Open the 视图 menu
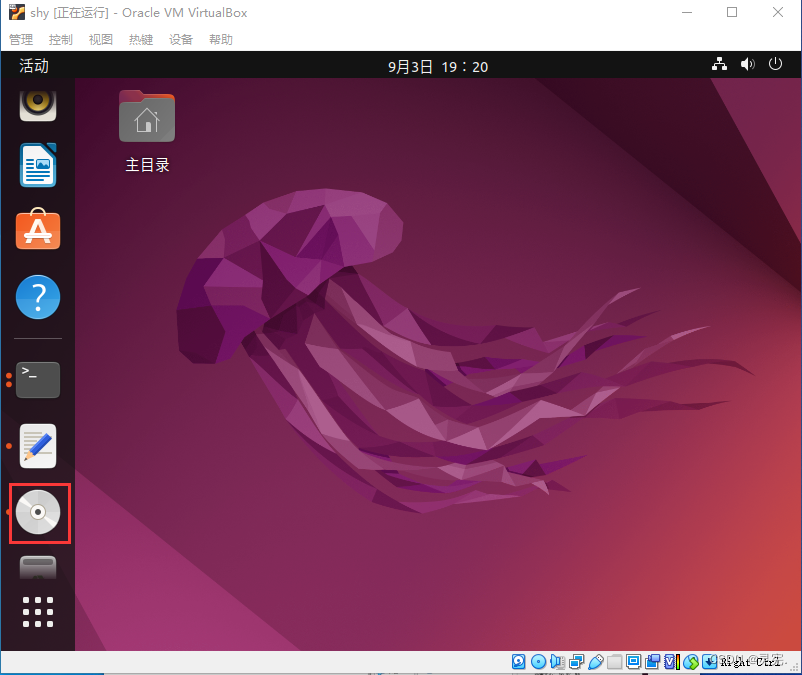This screenshot has height=675, width=802. point(101,39)
